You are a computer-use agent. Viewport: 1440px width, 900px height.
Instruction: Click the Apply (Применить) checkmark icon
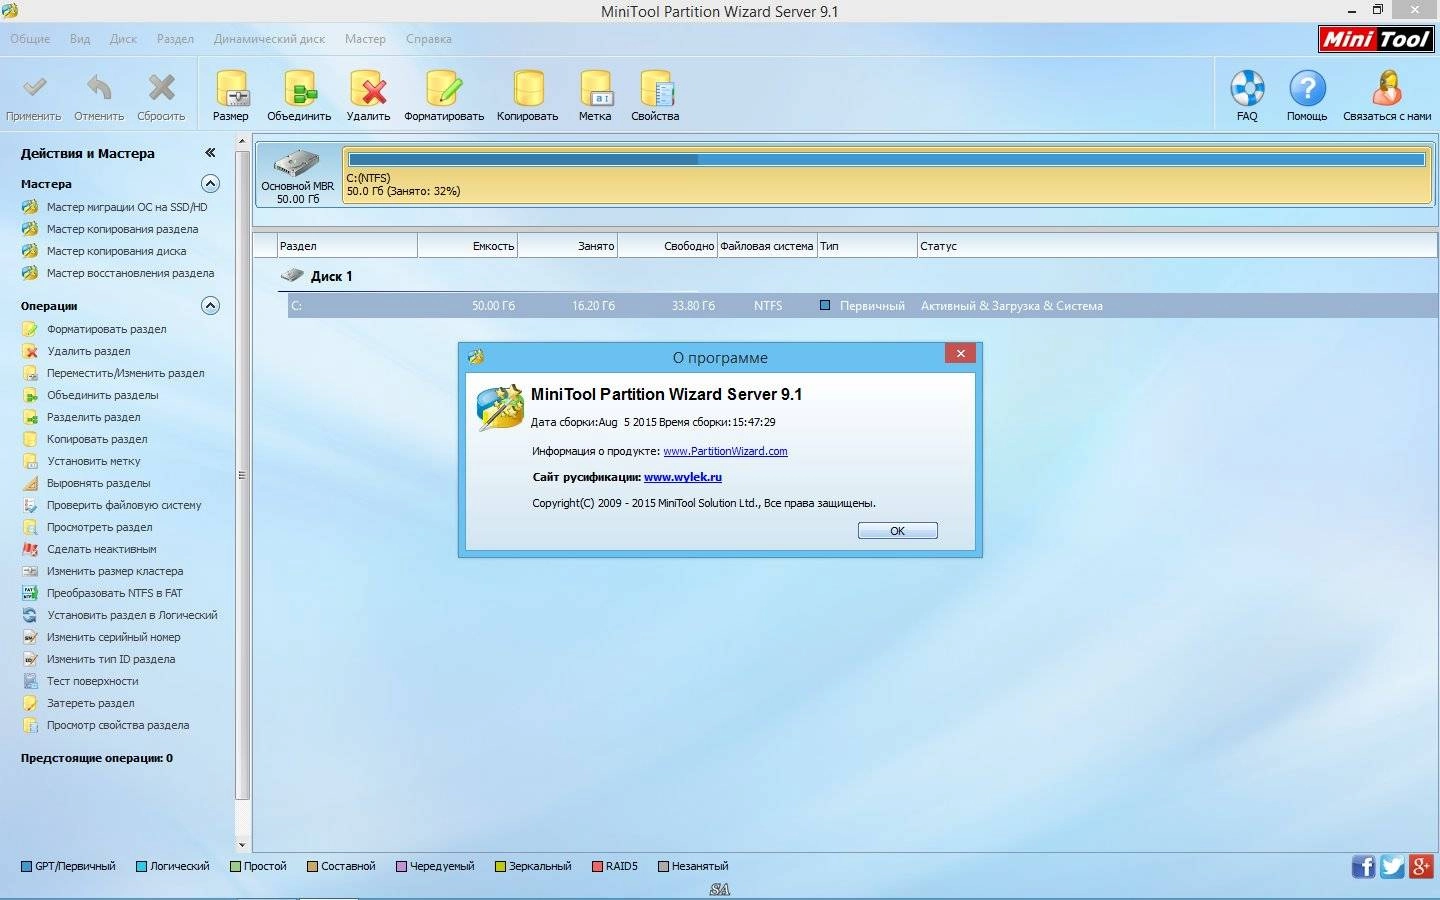tap(34, 88)
